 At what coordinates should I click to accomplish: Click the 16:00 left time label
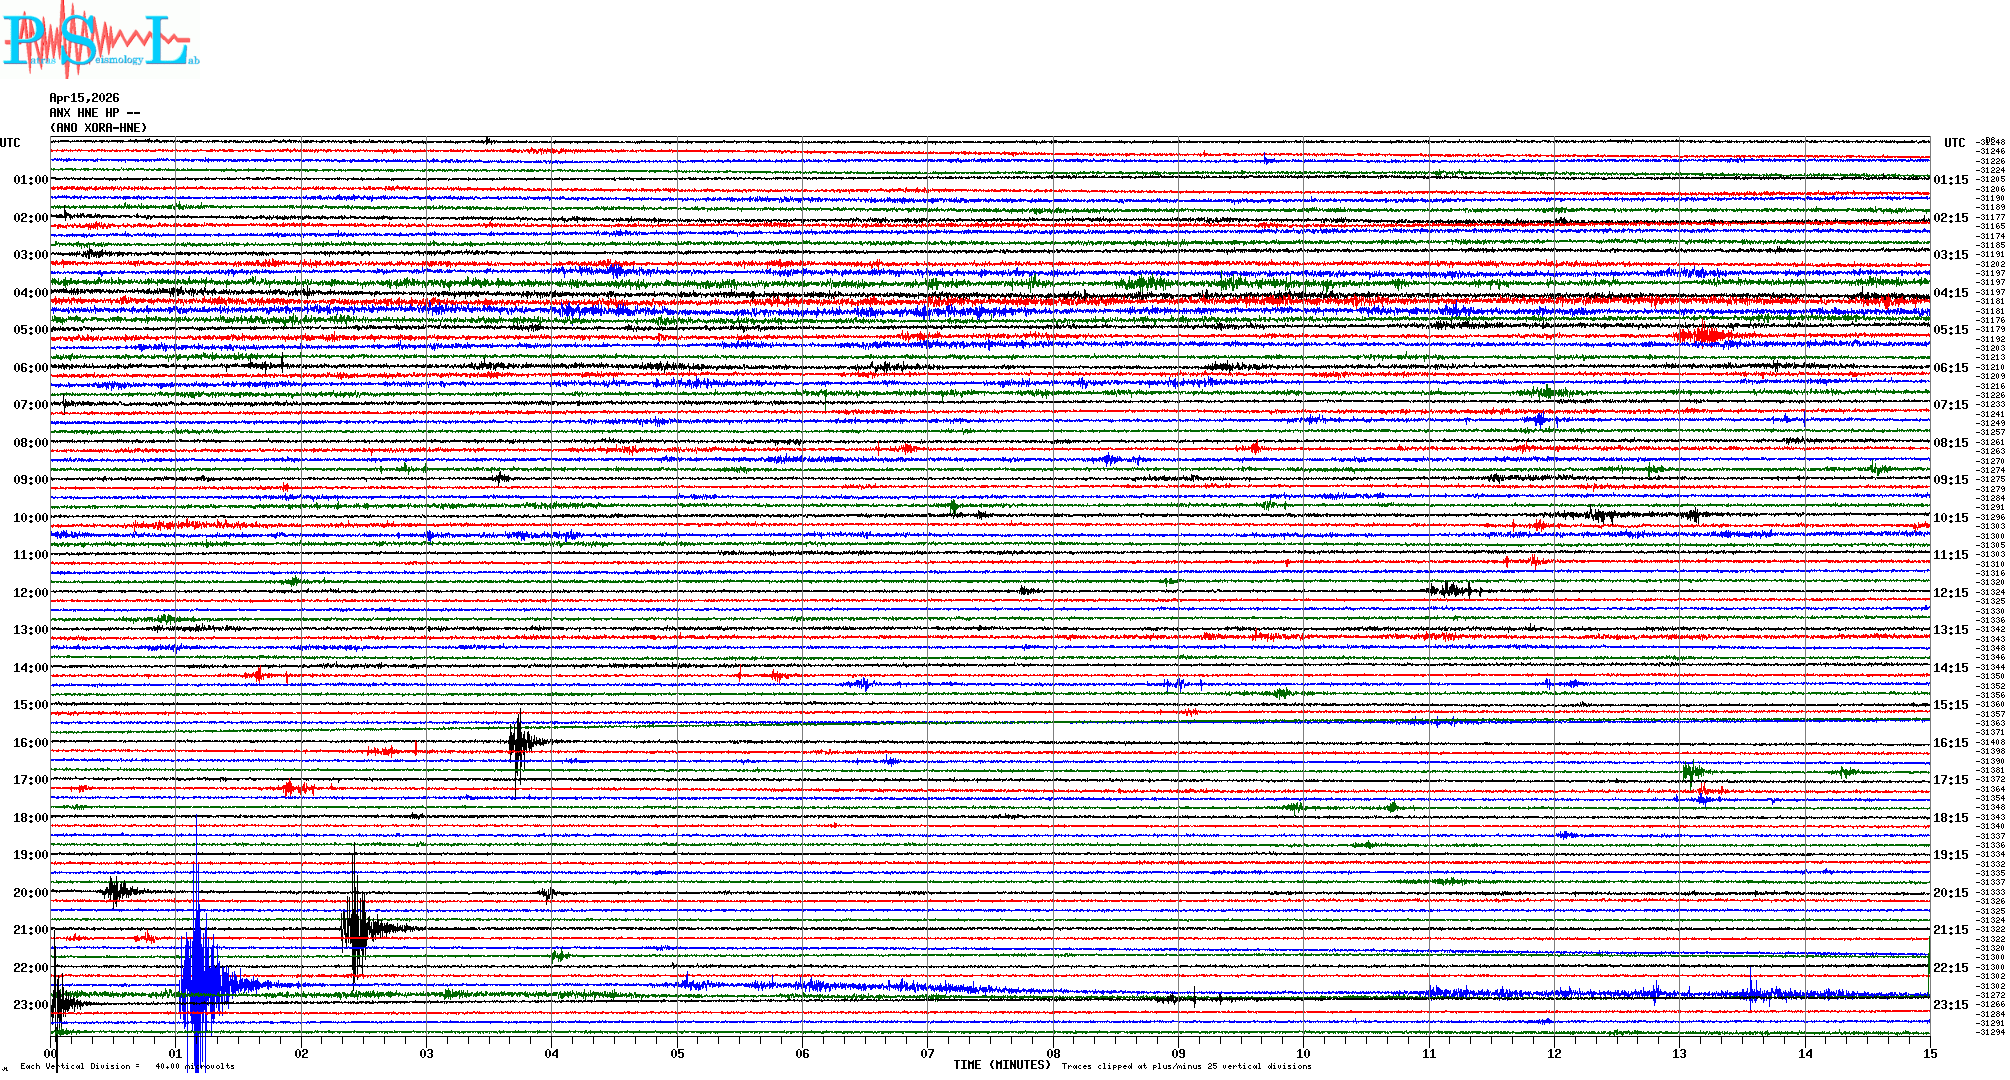point(30,743)
